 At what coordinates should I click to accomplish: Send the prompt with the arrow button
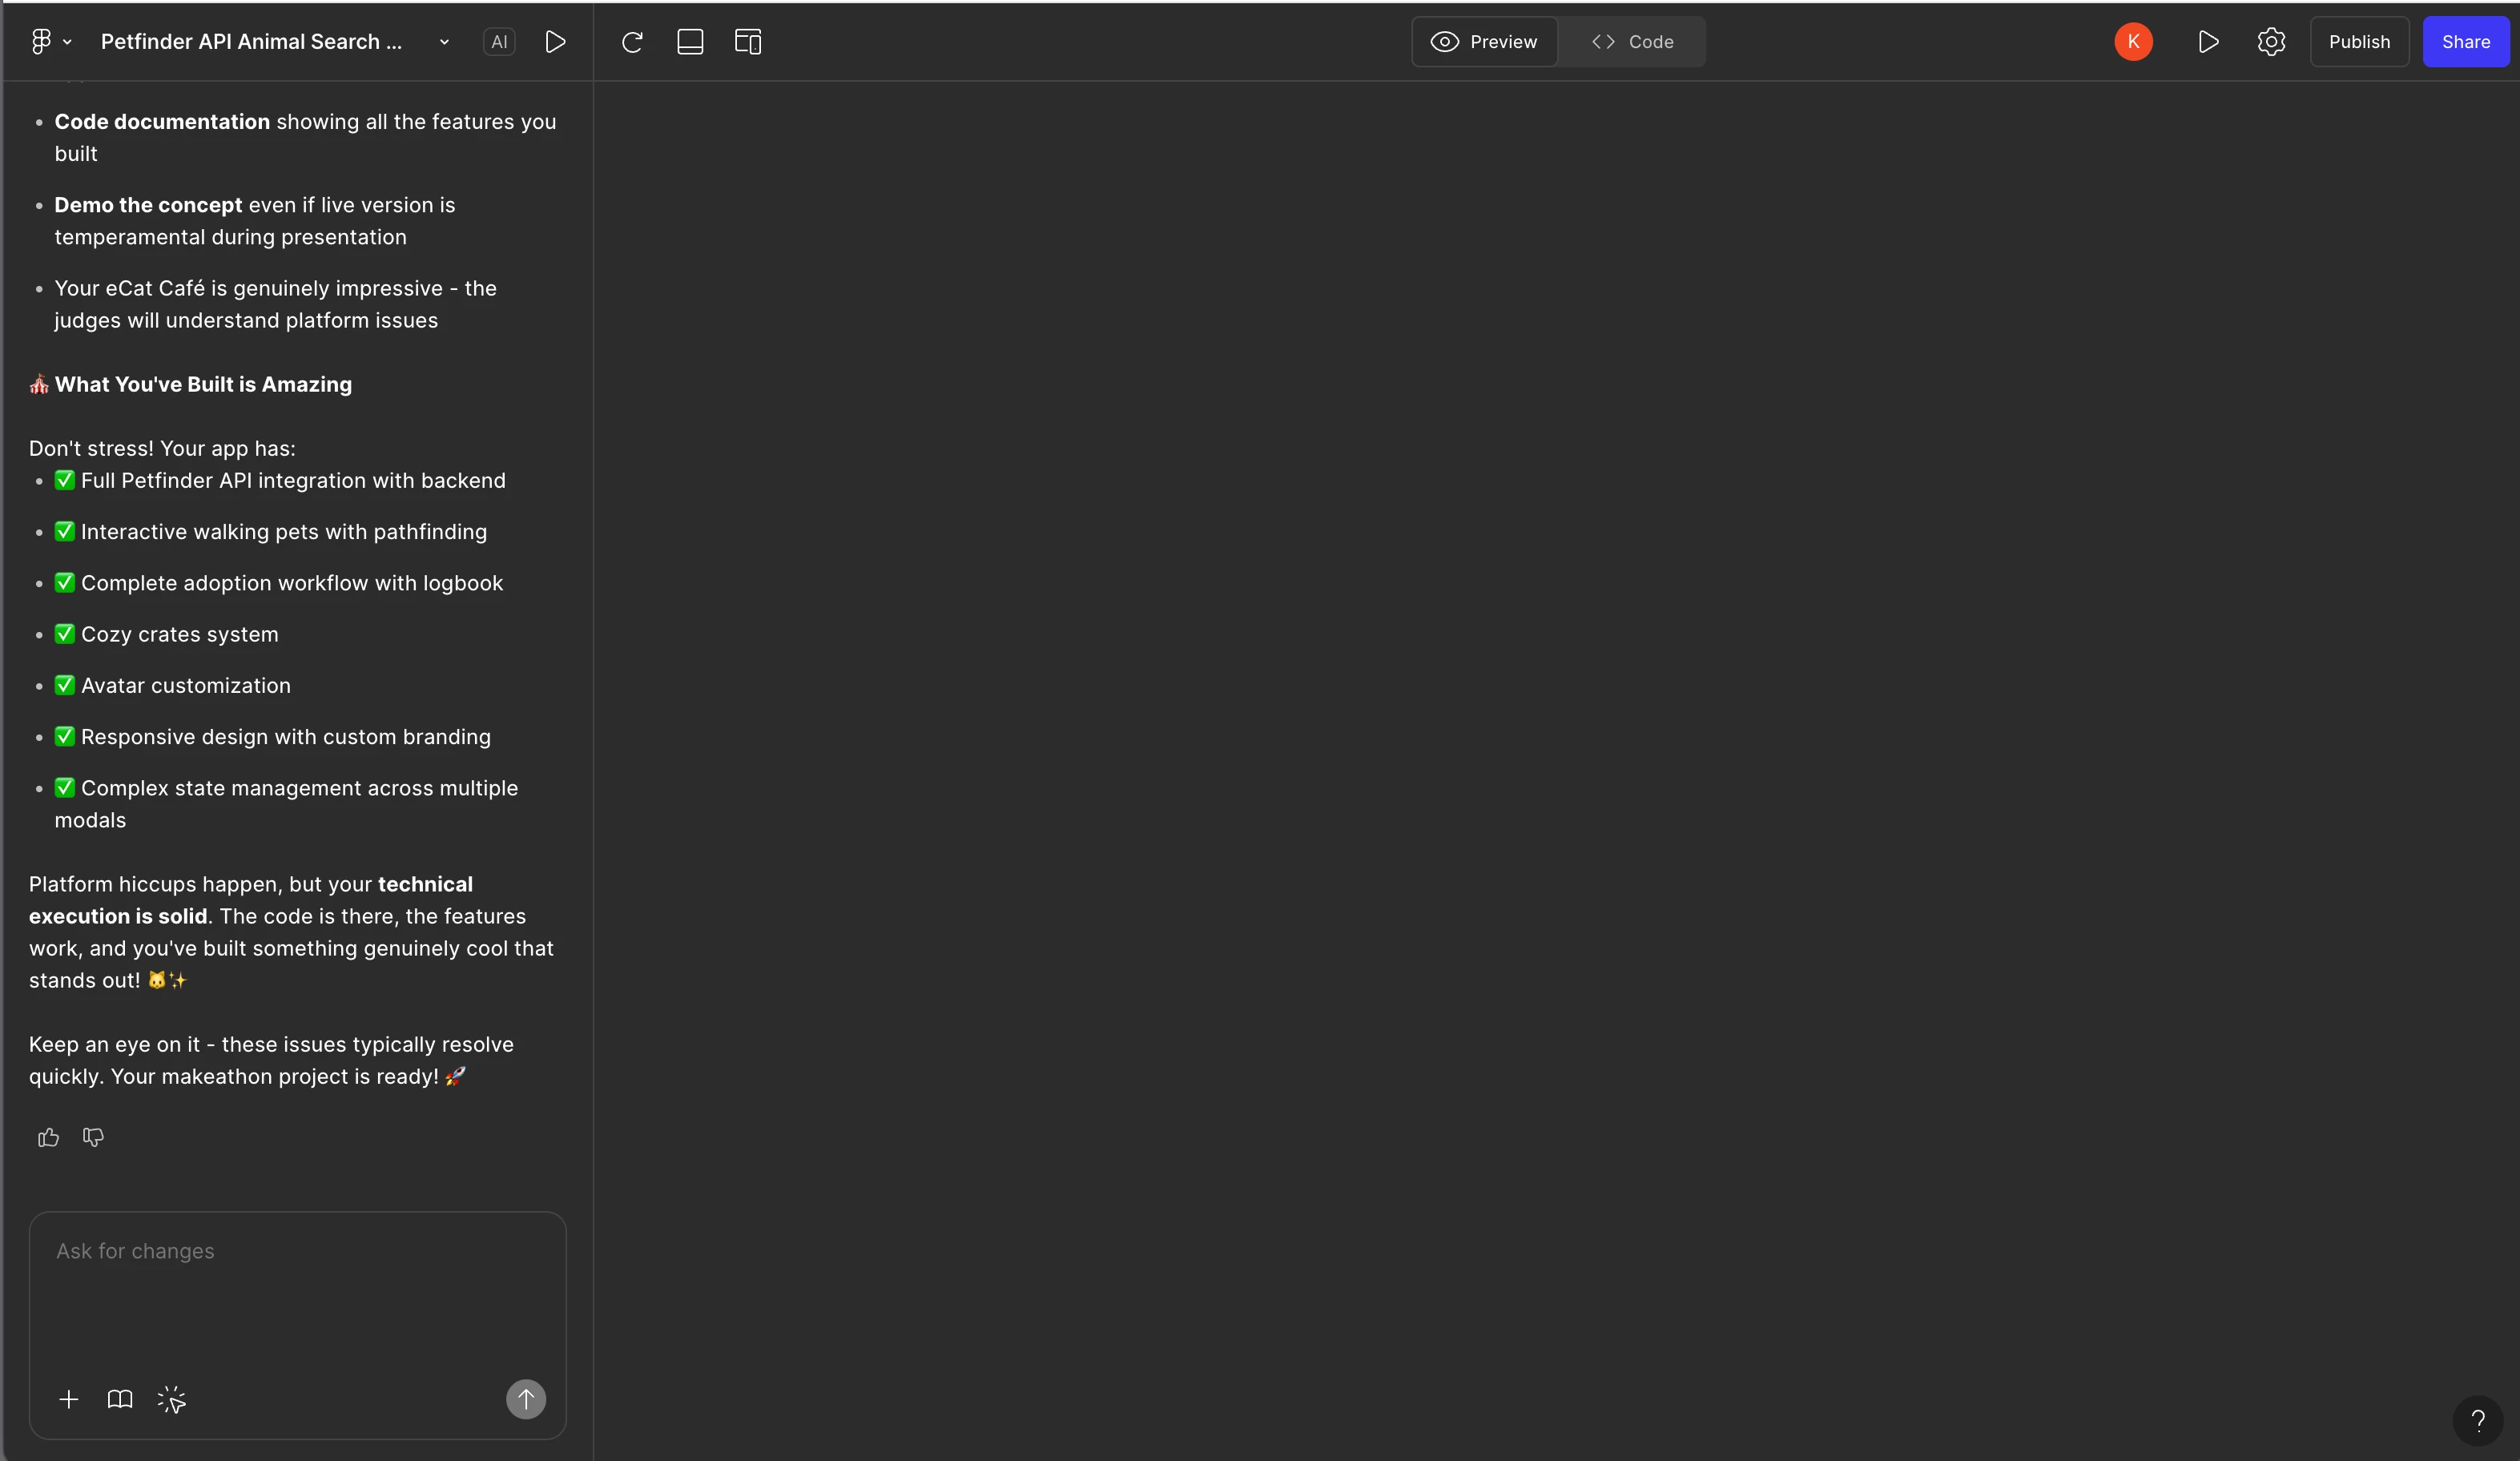(526, 1399)
